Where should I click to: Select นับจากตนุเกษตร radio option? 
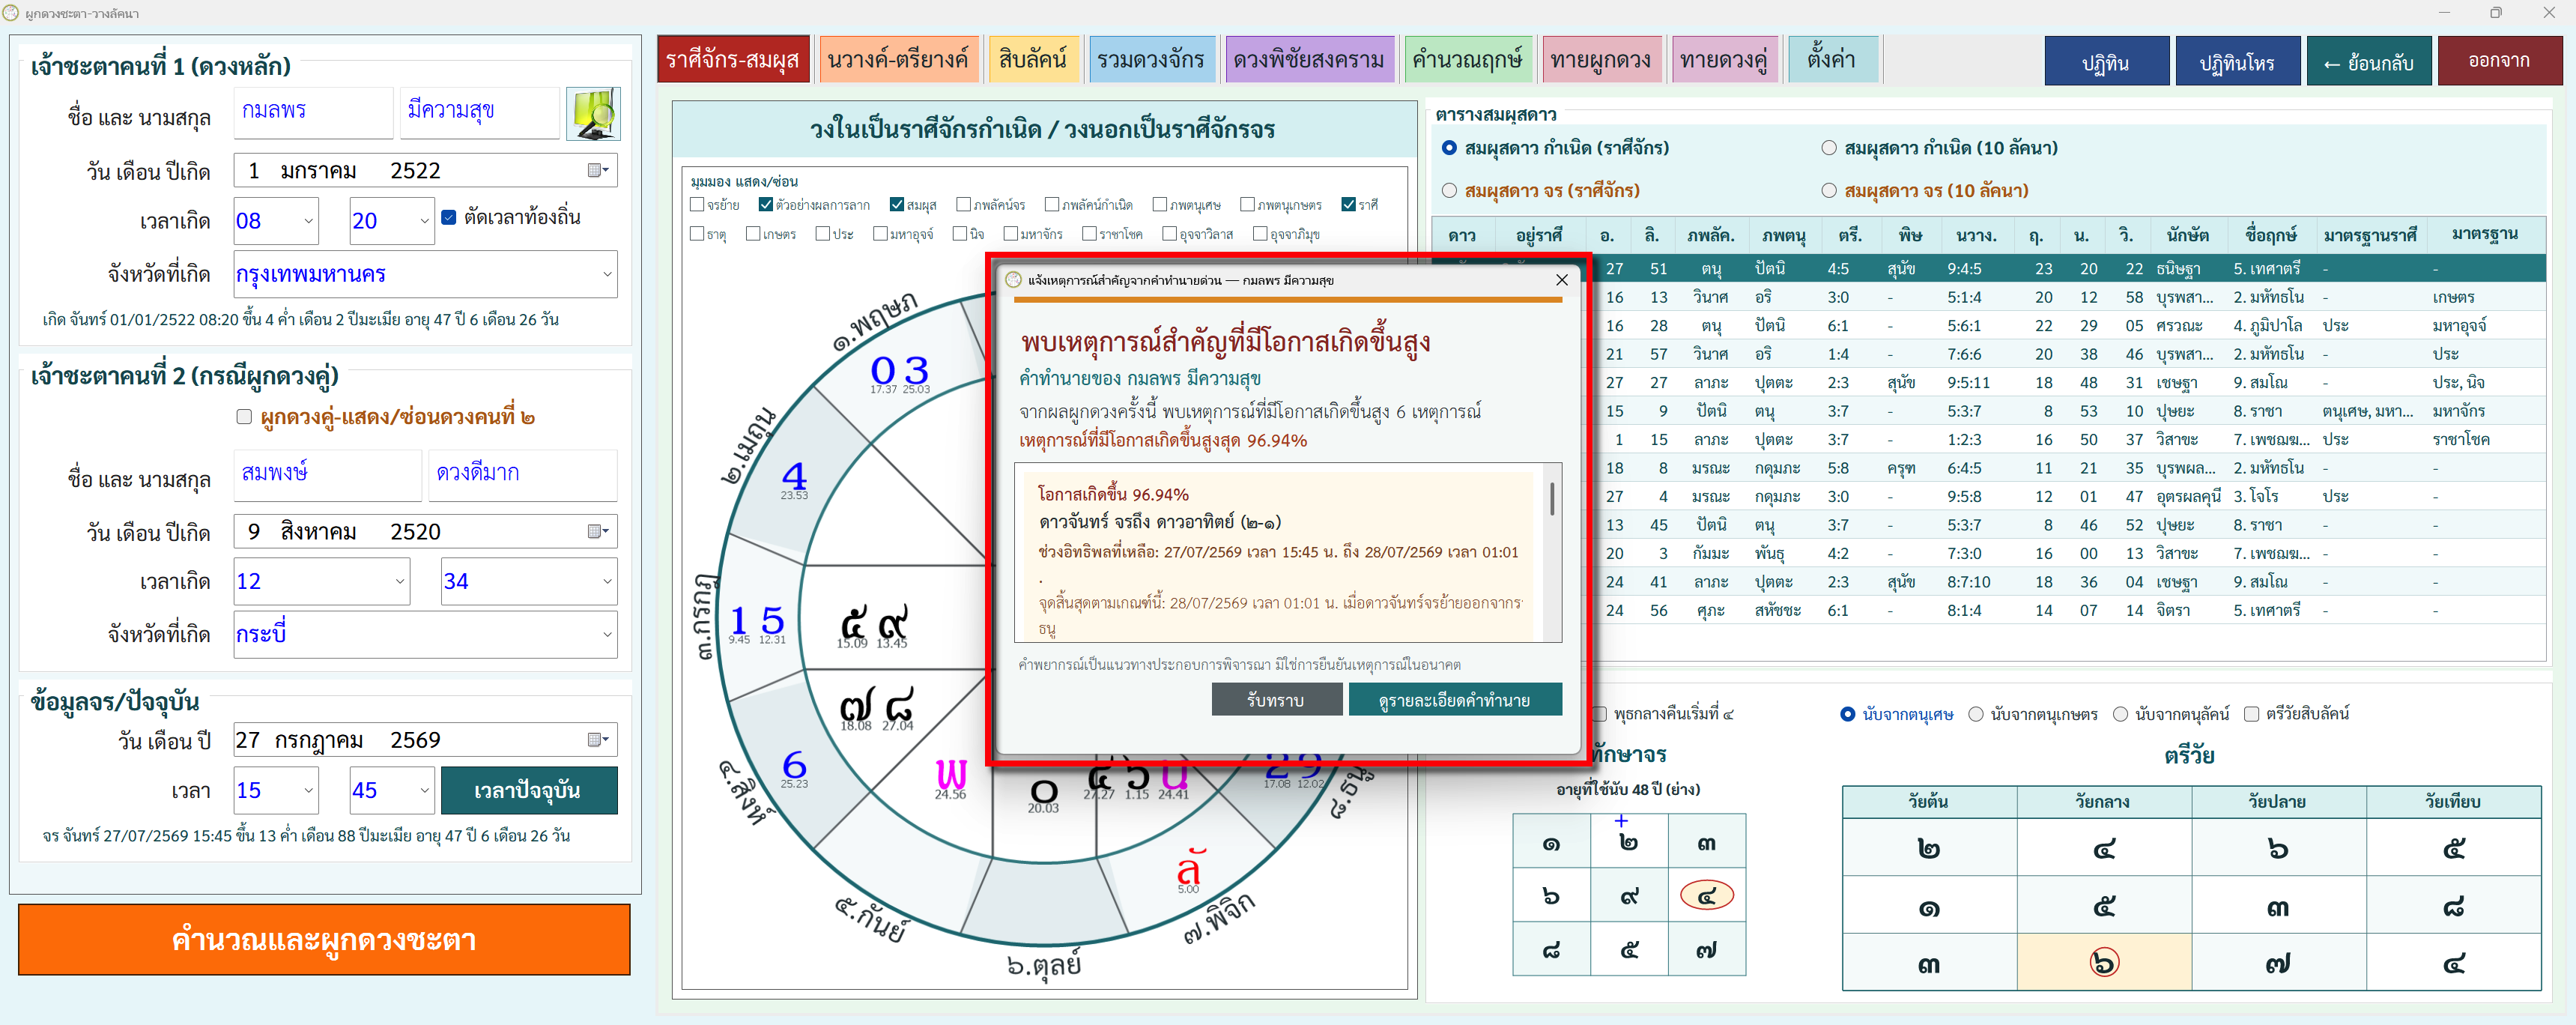[1976, 714]
